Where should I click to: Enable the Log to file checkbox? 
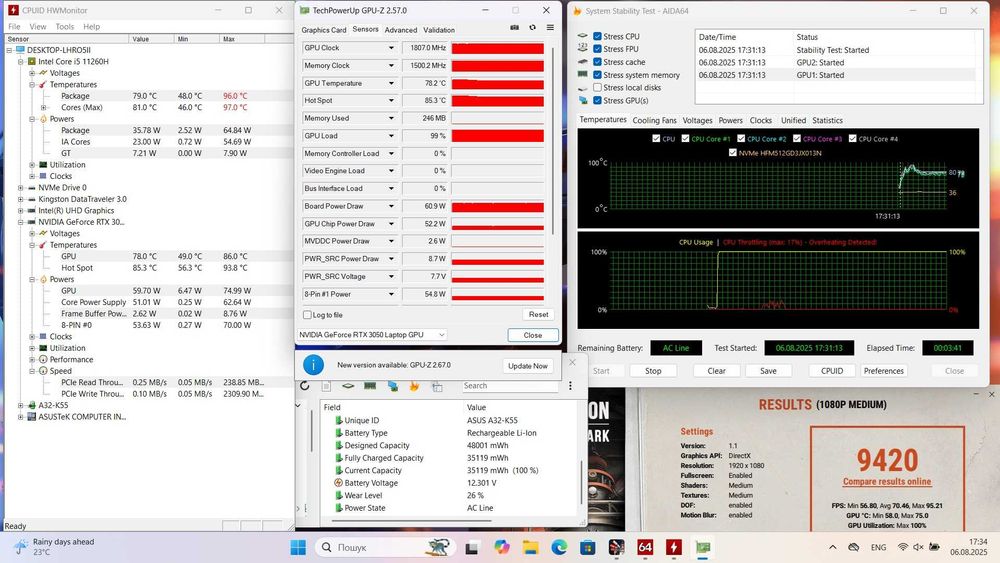tap(307, 315)
